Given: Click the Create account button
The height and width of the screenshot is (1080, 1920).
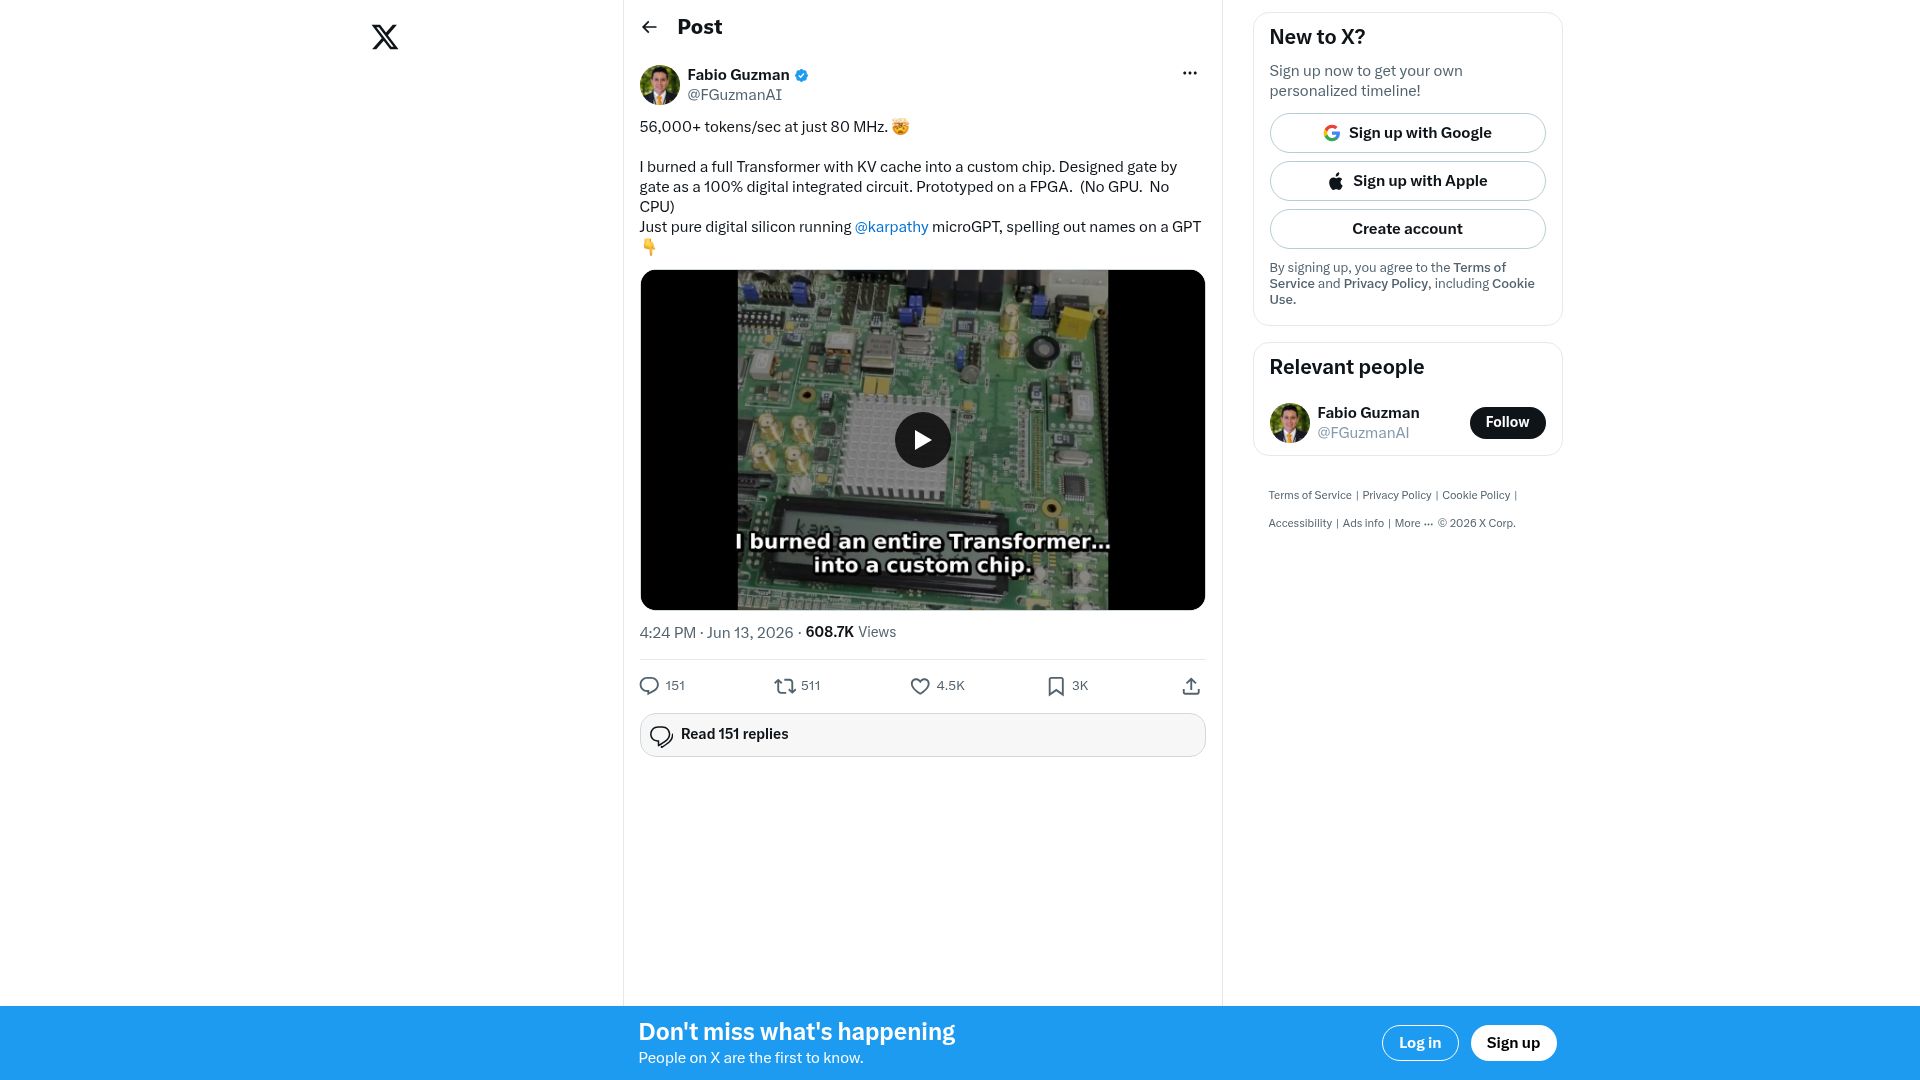Looking at the screenshot, I should (x=1407, y=229).
